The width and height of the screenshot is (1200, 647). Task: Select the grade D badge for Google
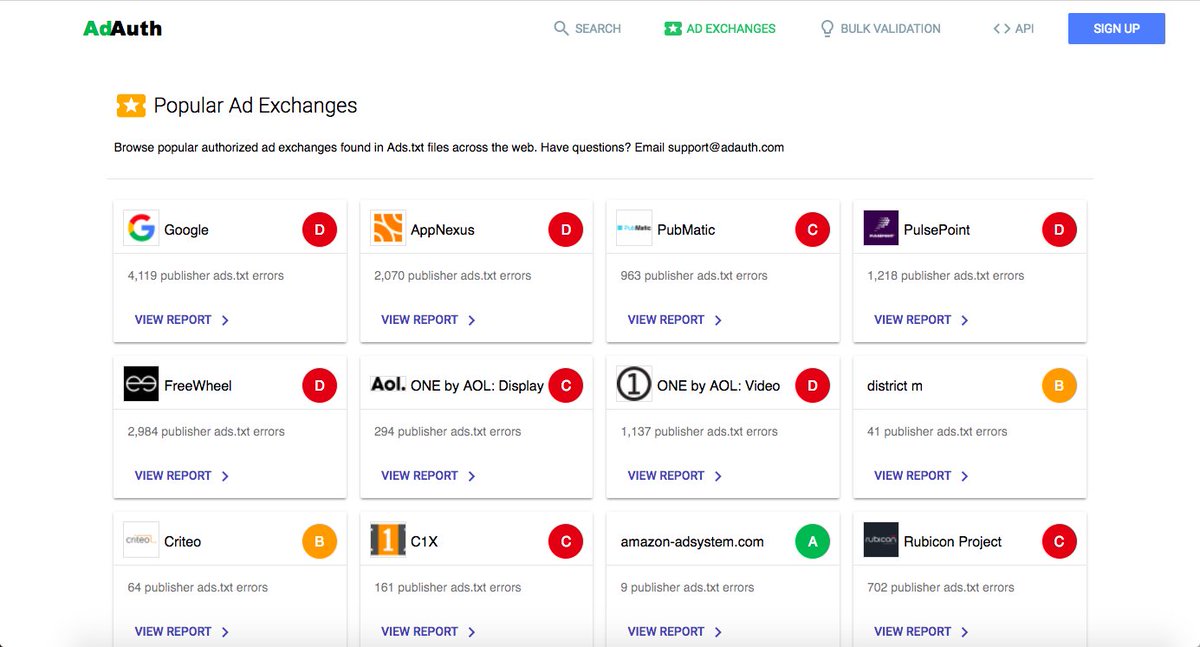tap(319, 229)
